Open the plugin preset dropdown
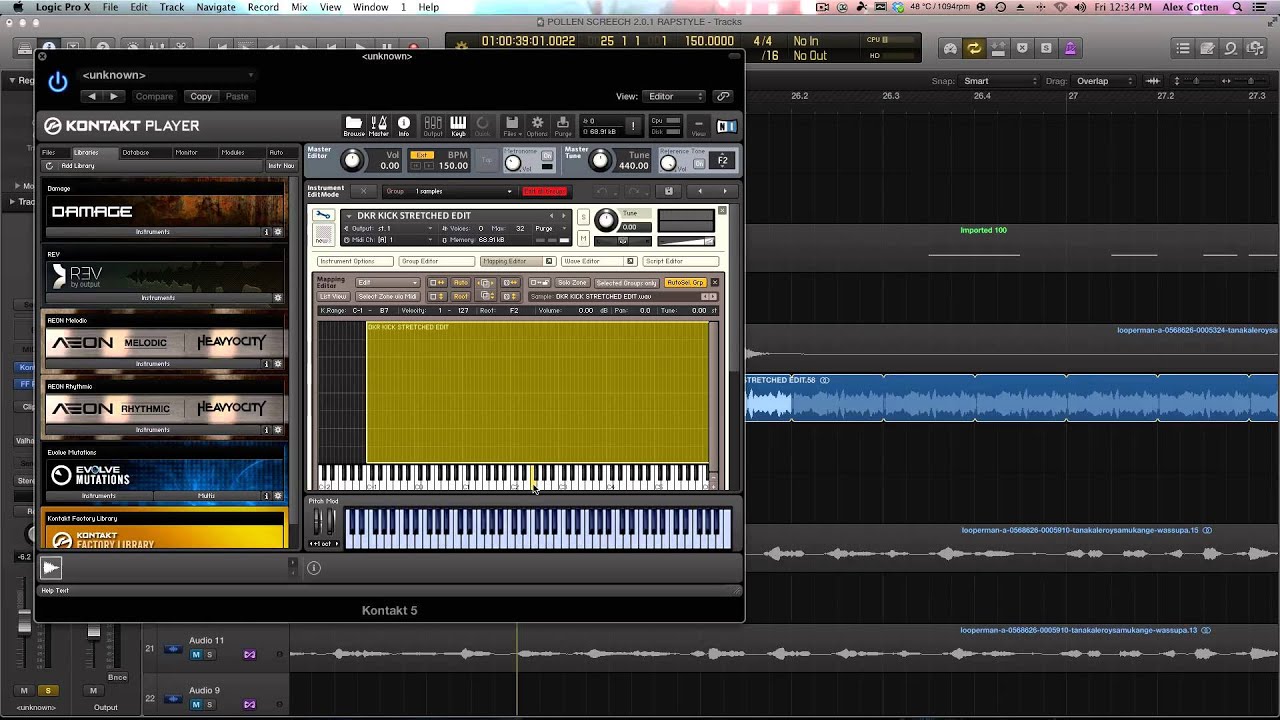Viewport: 1280px width, 720px height. coord(167,75)
